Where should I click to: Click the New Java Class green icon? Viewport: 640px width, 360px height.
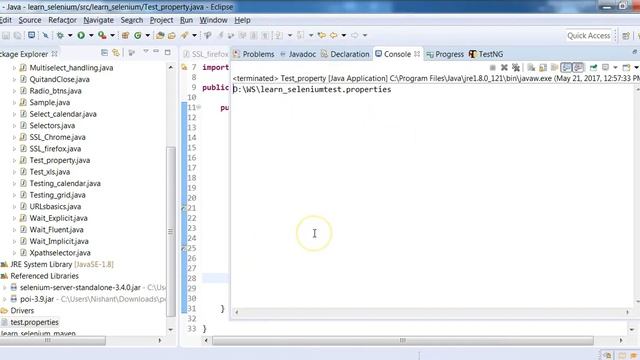tap(138, 36)
